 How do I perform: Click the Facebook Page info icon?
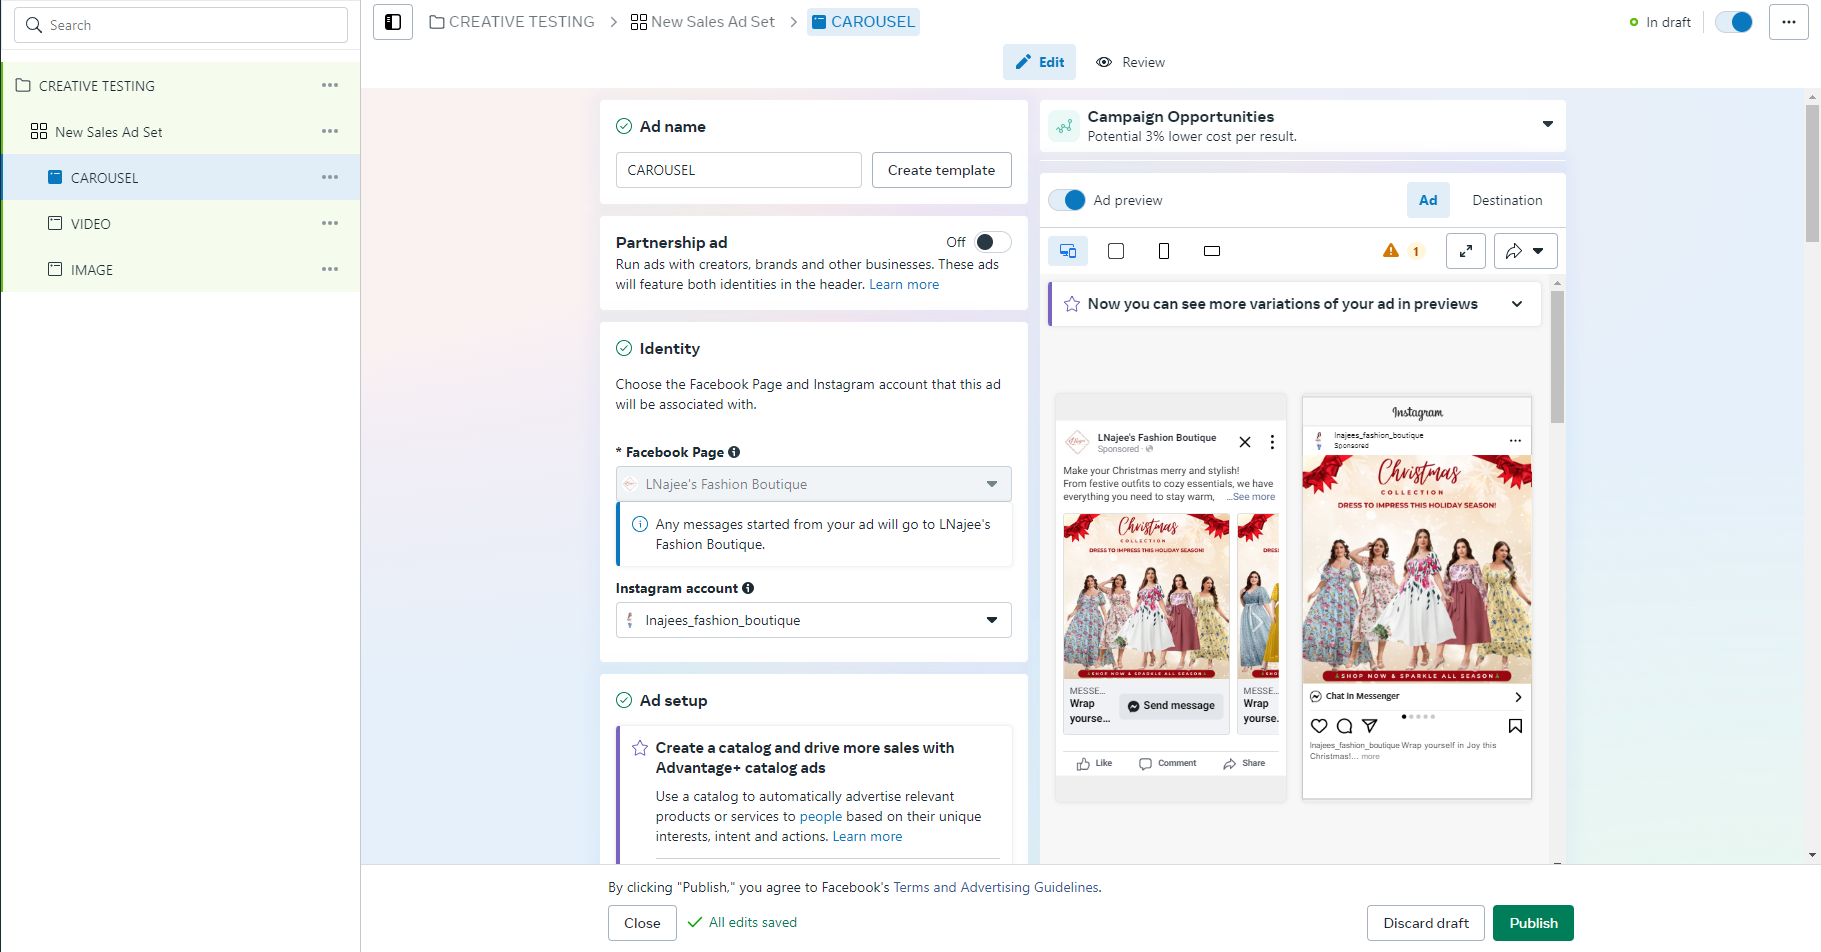click(734, 452)
